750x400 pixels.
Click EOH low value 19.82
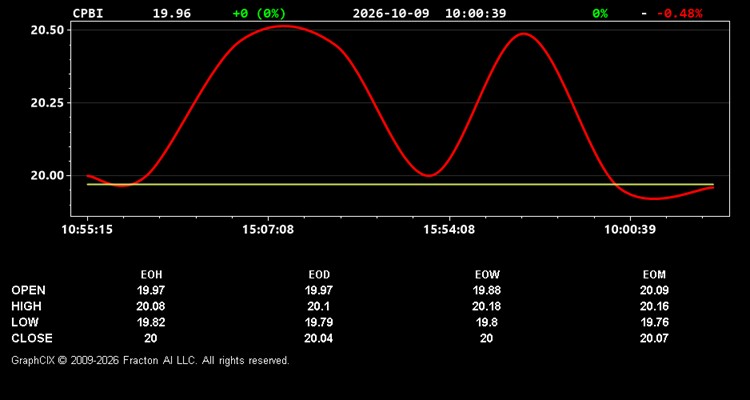[x=151, y=322]
